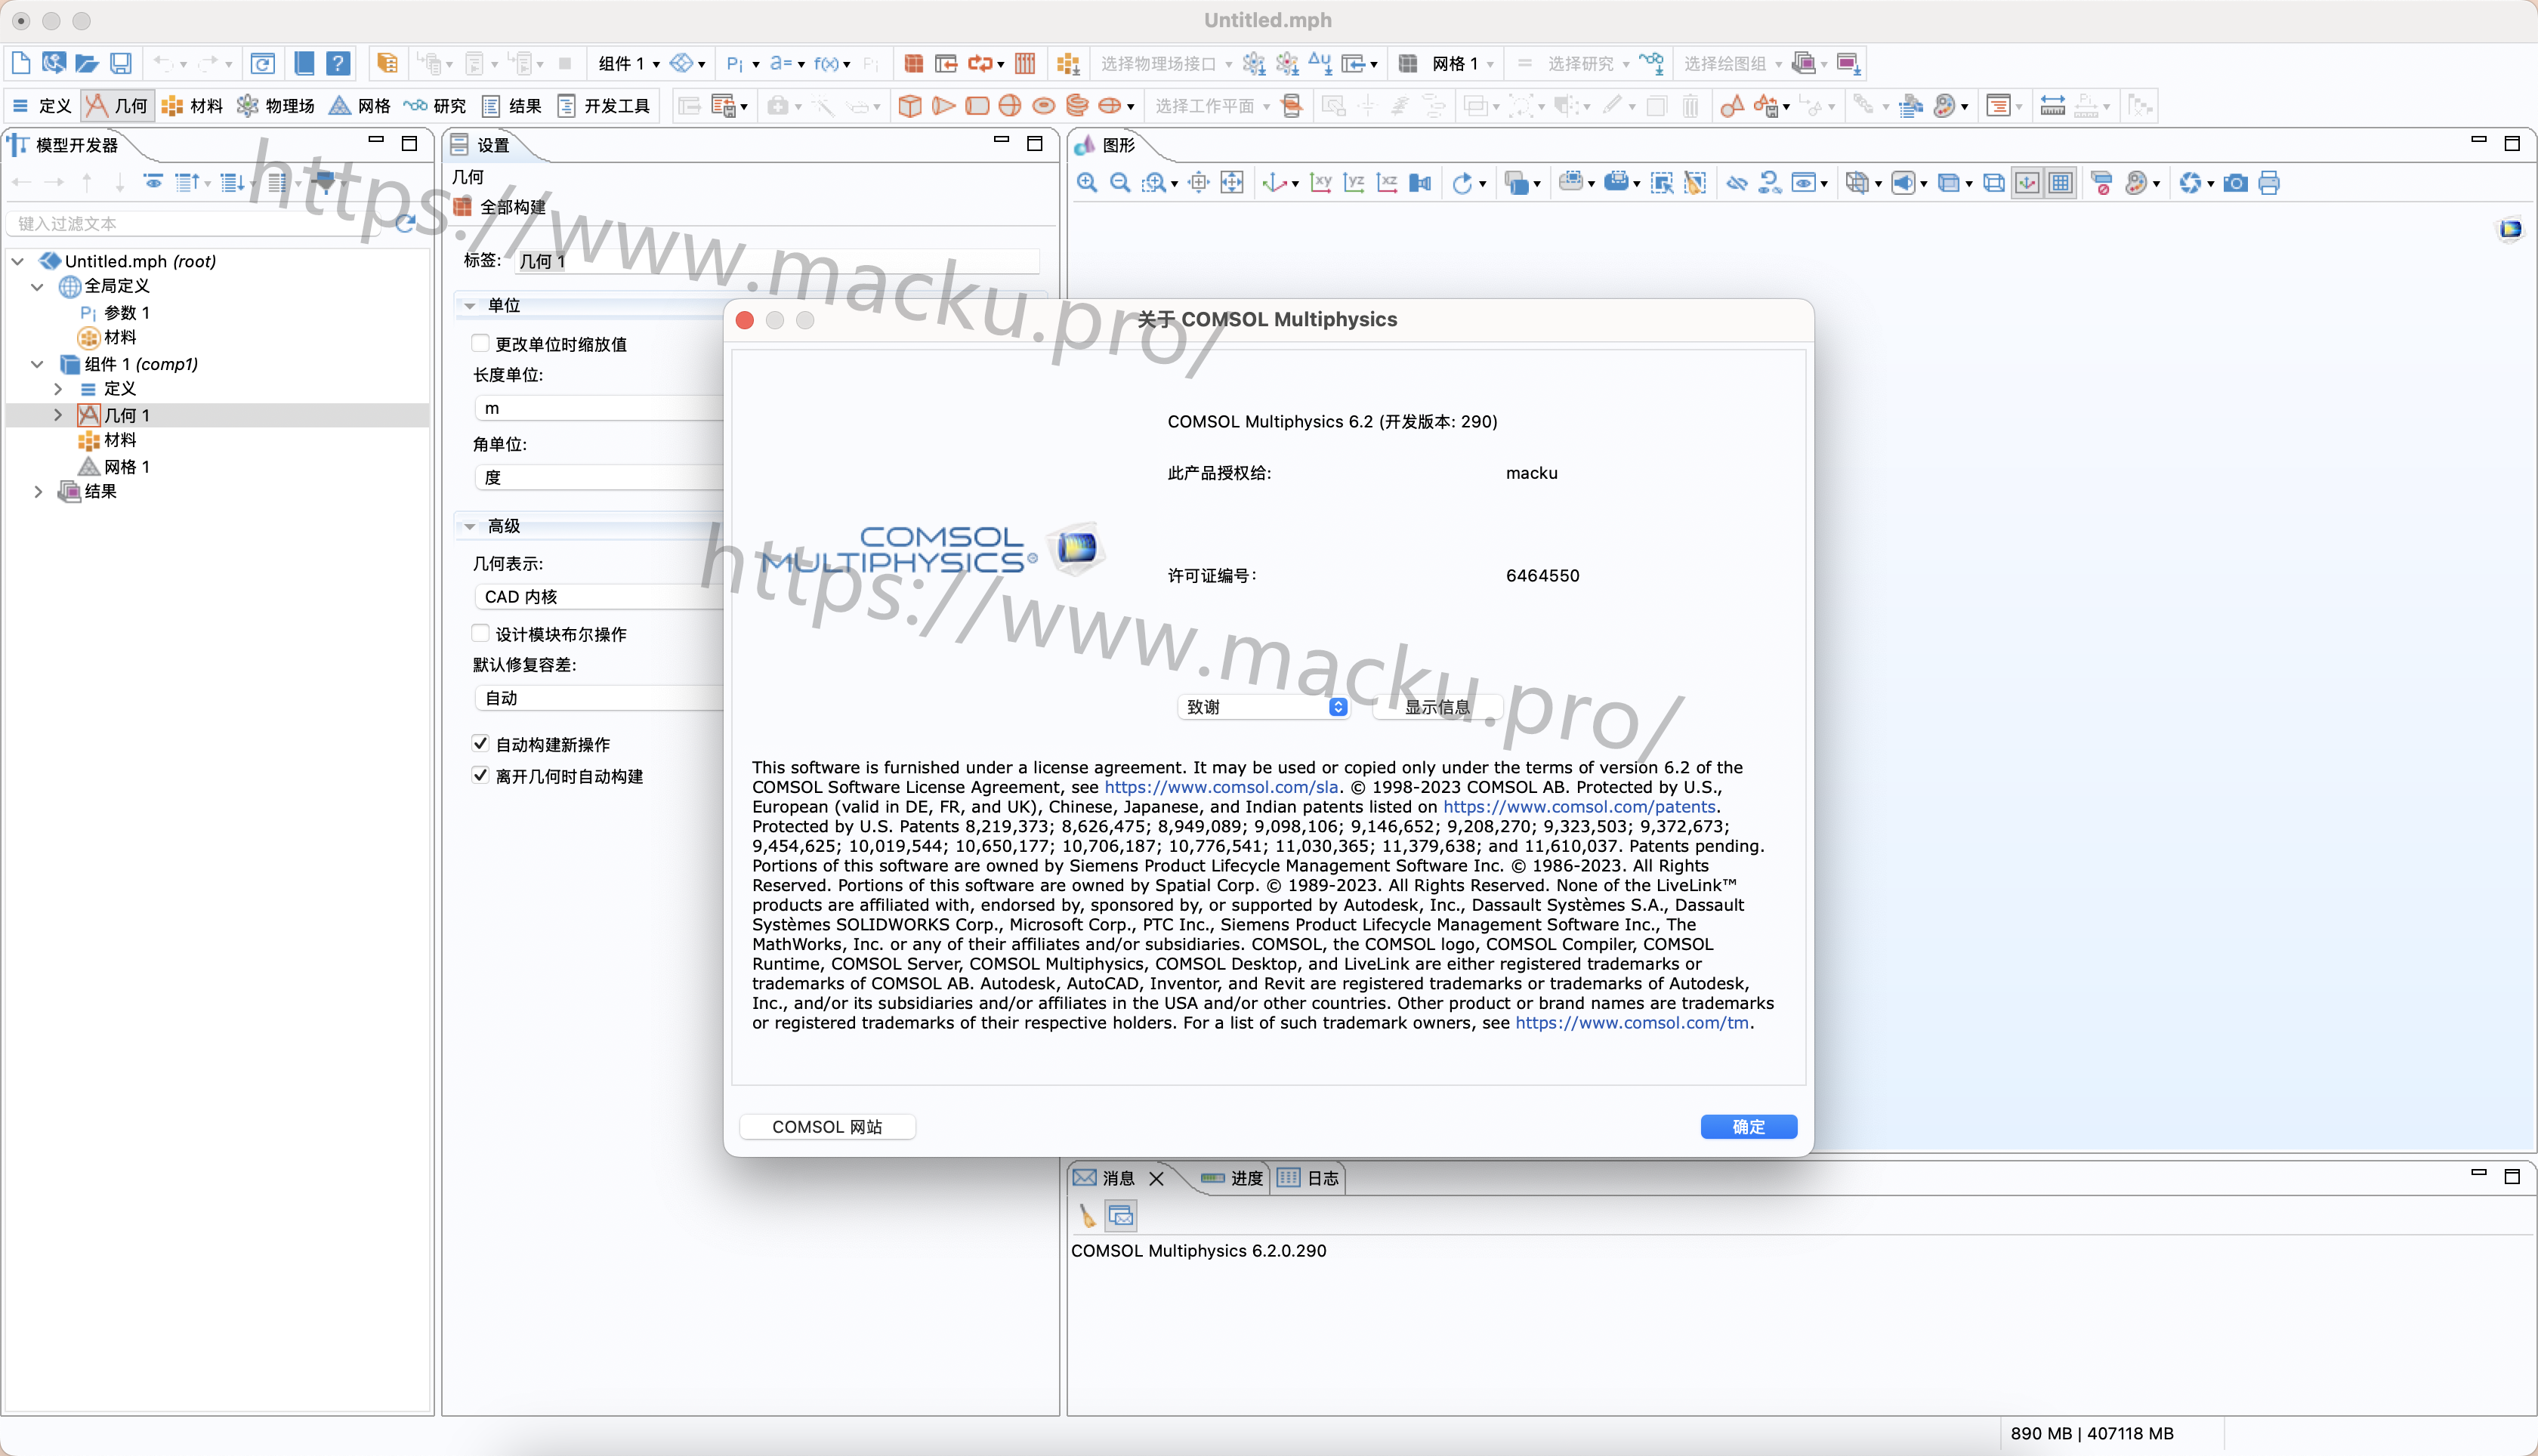Click the scene light icon in graphics toolbar

tap(1903, 183)
